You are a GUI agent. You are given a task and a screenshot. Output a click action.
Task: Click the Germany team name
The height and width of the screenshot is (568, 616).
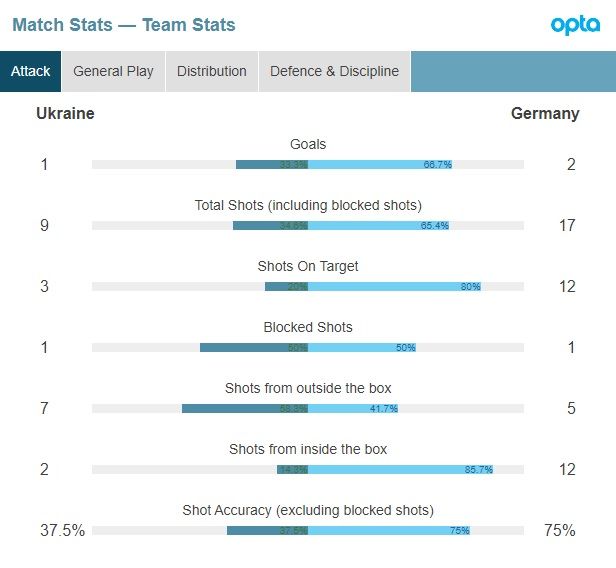pos(545,113)
